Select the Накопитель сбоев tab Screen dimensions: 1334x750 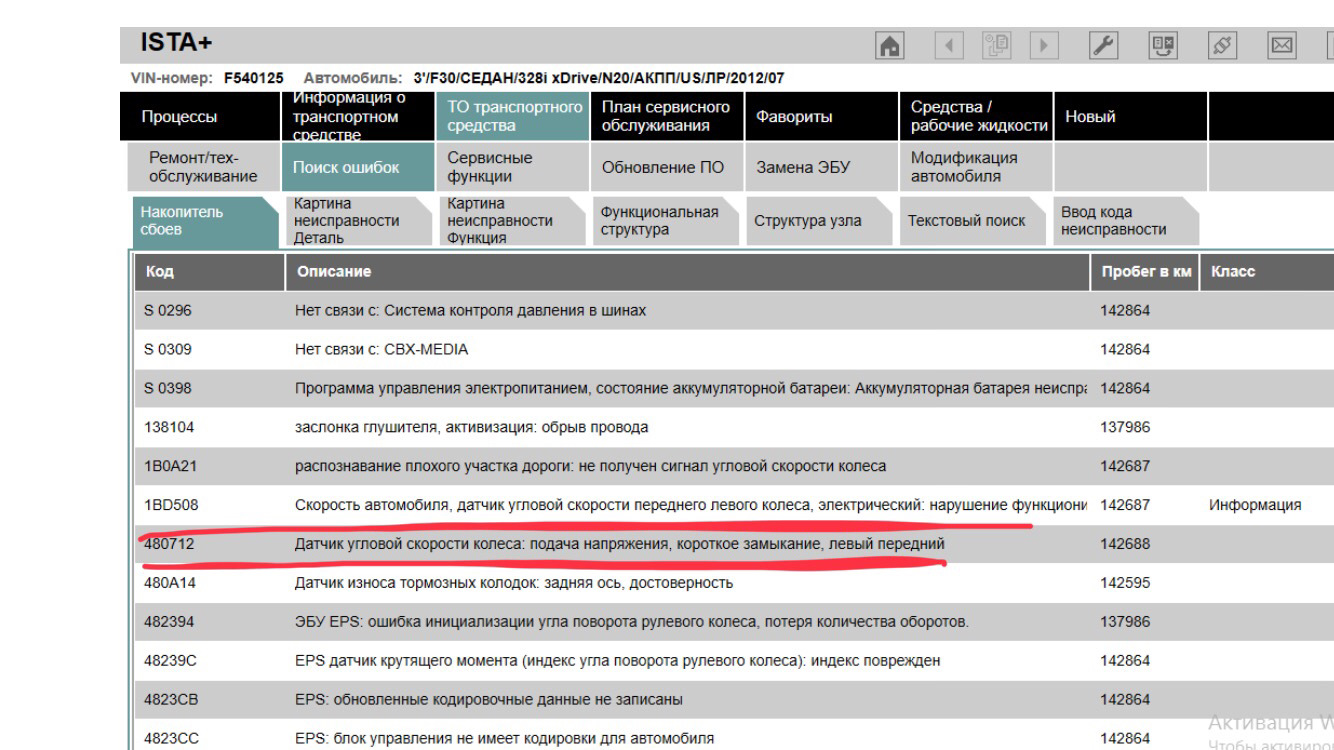[204, 221]
